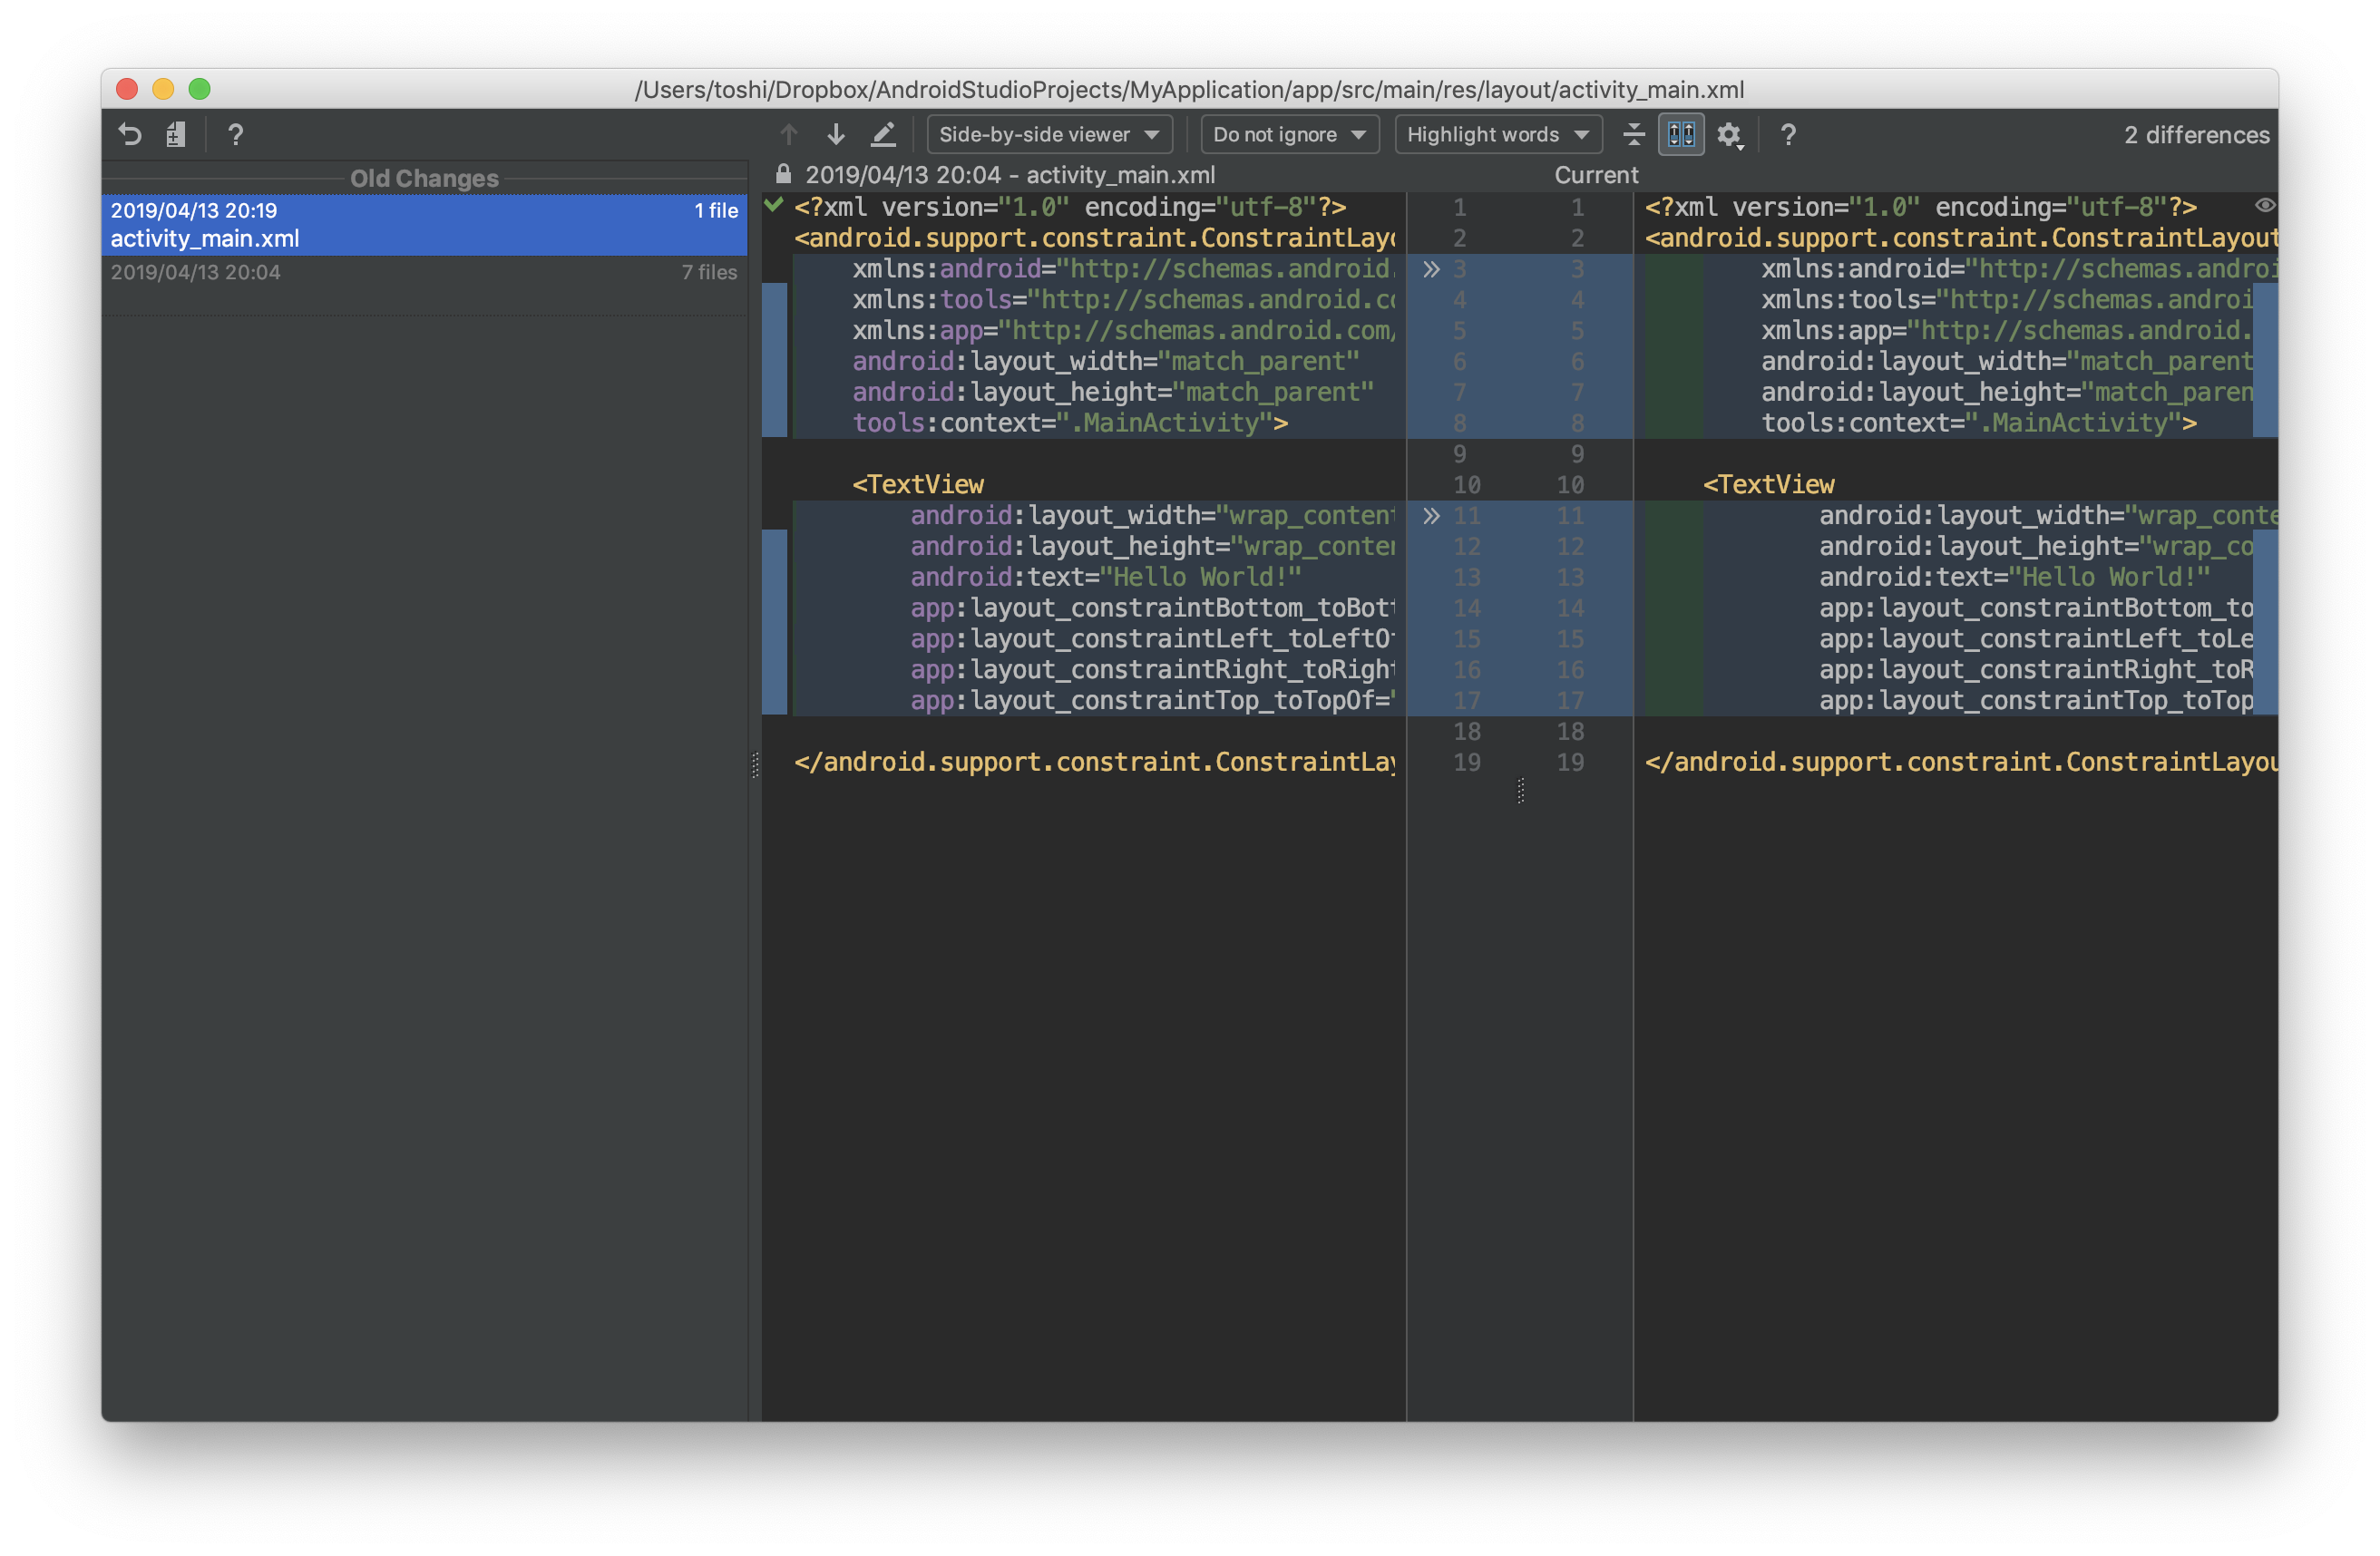Toggle collapse unchanged fragments
Screen dimensions: 2380x1556
coord(1634,134)
